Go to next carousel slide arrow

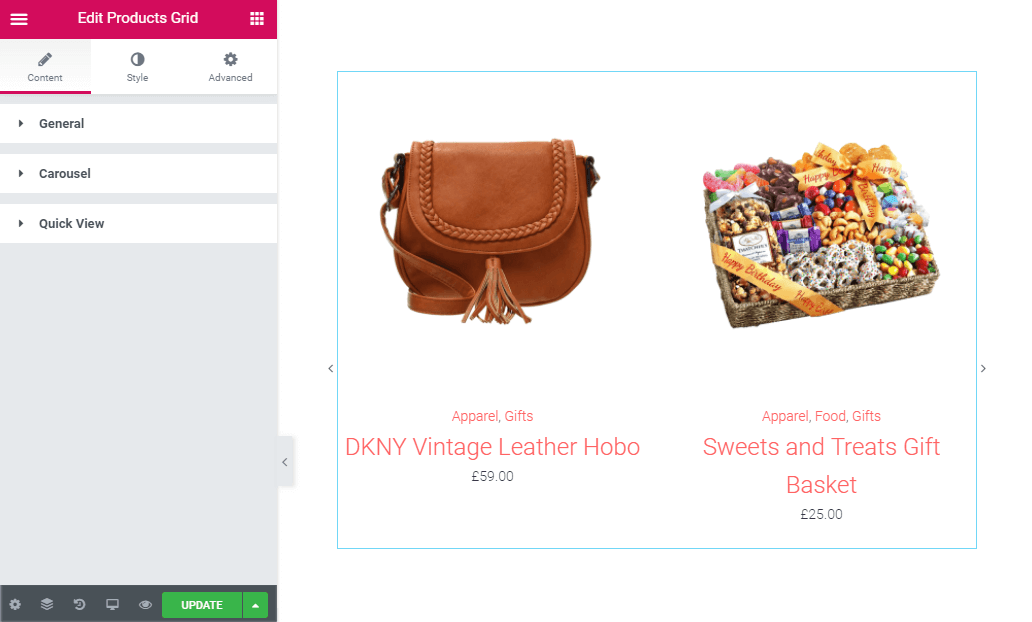tap(983, 369)
